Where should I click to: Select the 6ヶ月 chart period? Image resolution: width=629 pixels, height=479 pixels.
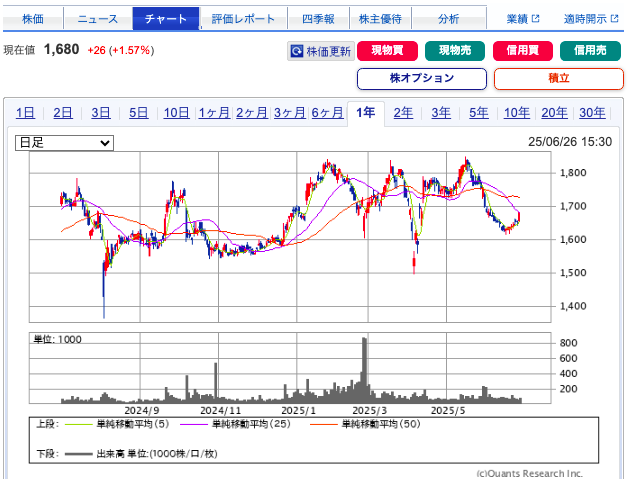327,113
